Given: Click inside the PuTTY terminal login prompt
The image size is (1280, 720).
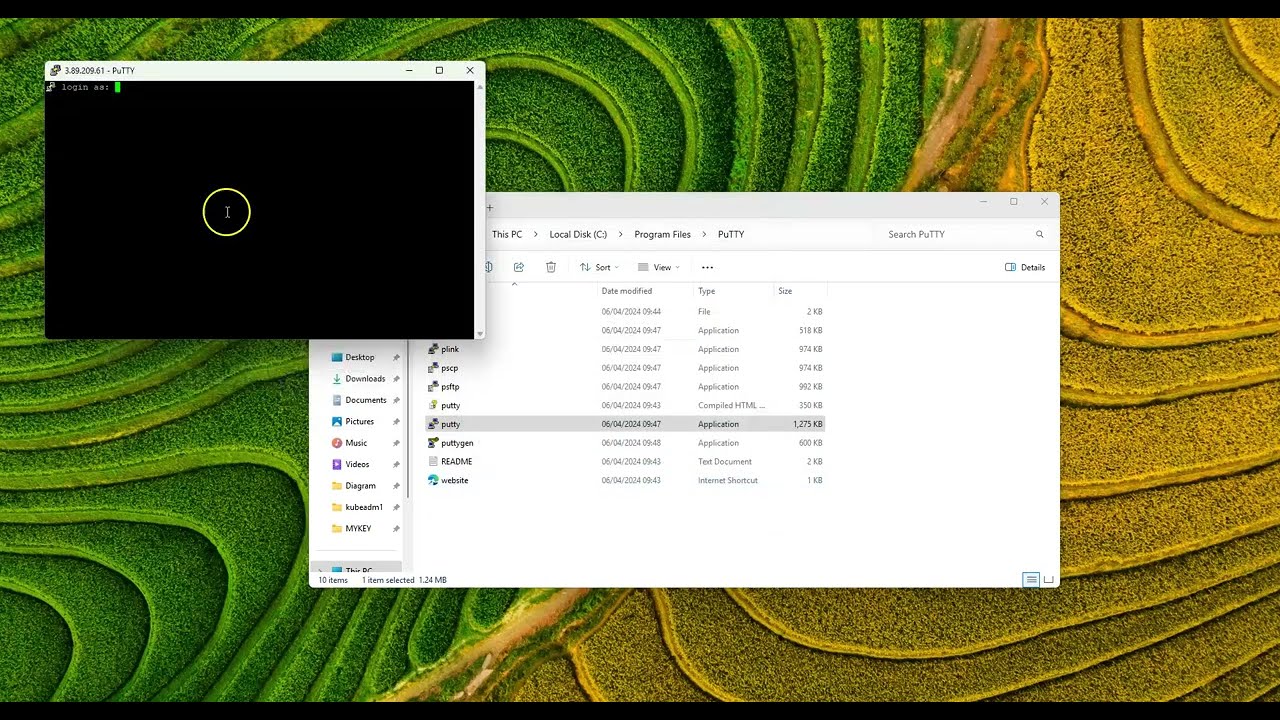Looking at the screenshot, I should [x=117, y=87].
